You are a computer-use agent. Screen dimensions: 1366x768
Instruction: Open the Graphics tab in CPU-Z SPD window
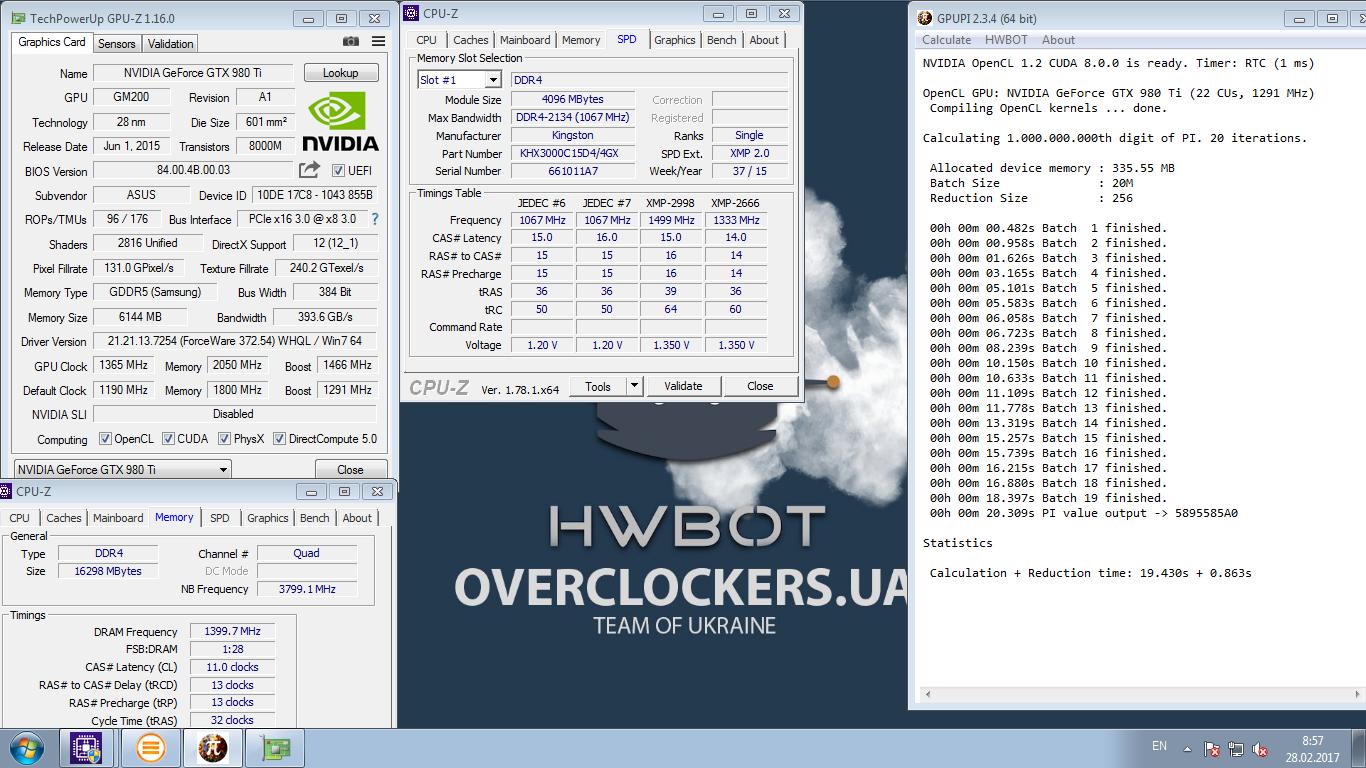coord(675,40)
